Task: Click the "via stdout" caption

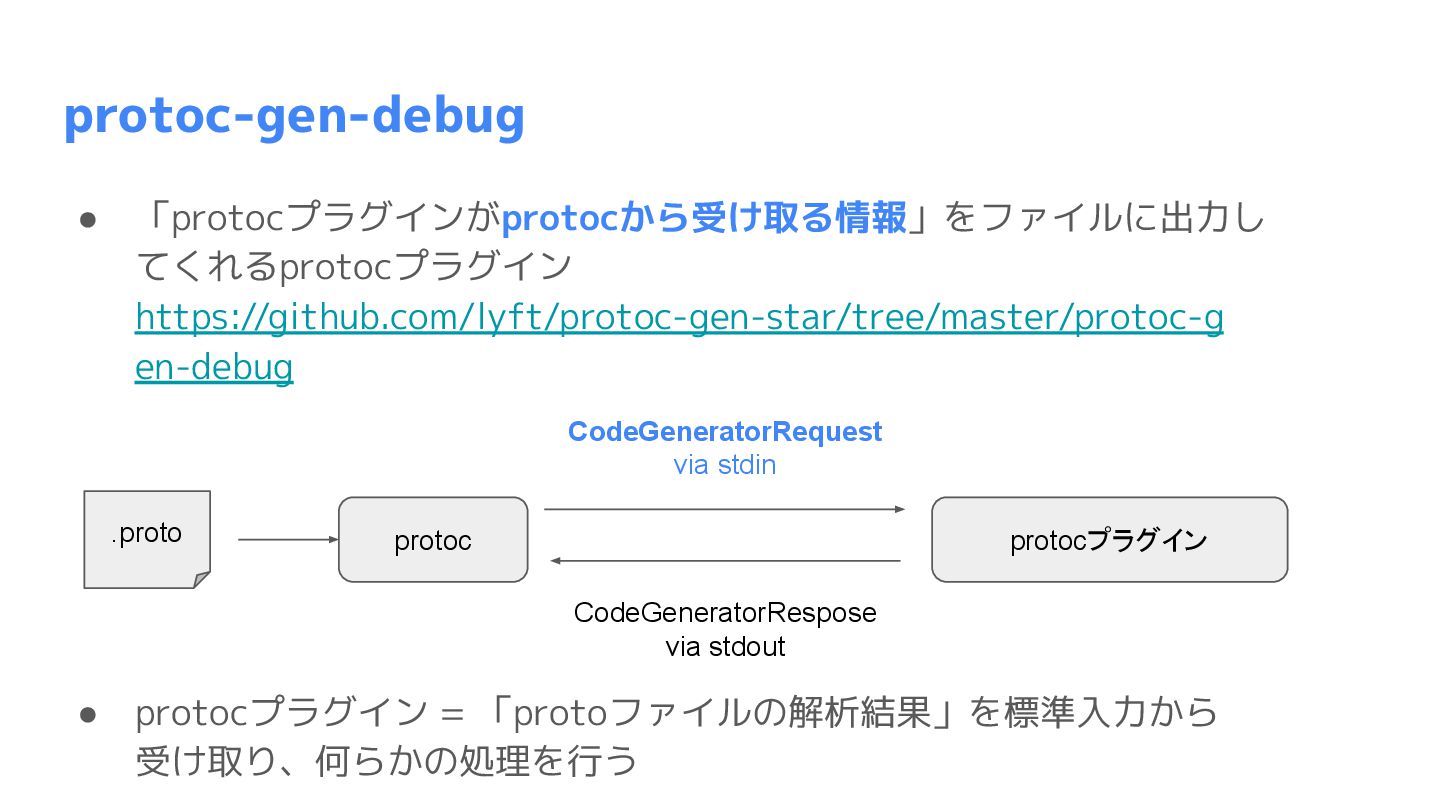Action: pos(725,646)
